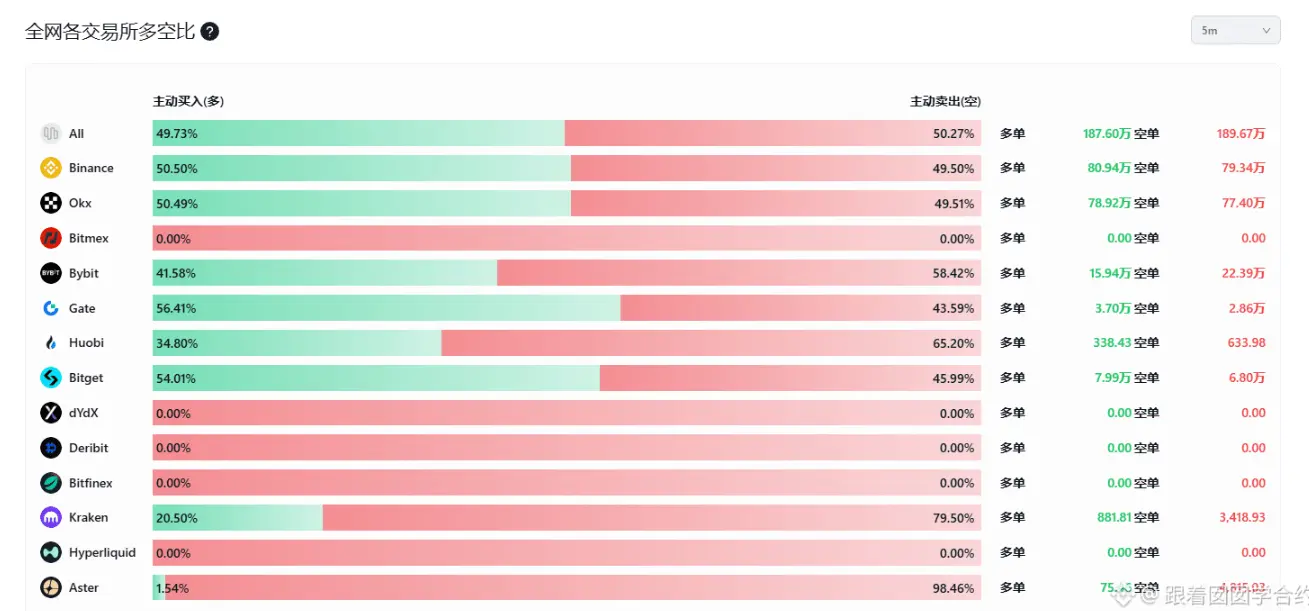Open the Kraken exchange icon
The width and height of the screenshot is (1309, 611).
coord(51,517)
